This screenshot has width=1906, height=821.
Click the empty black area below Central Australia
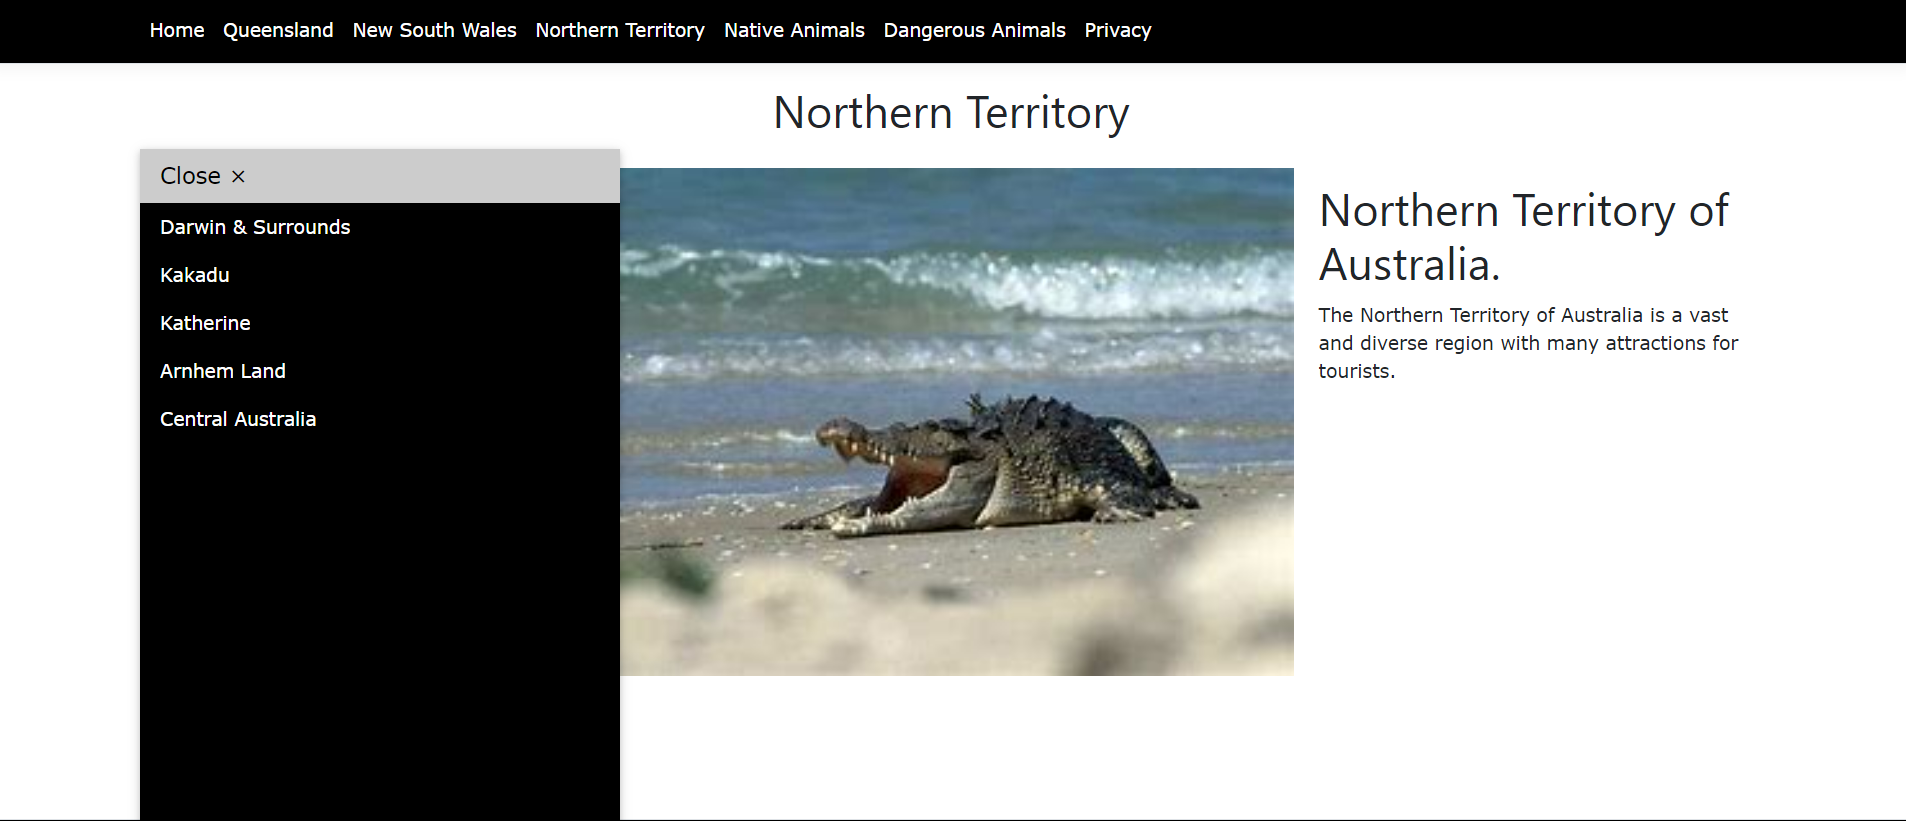[x=380, y=620]
